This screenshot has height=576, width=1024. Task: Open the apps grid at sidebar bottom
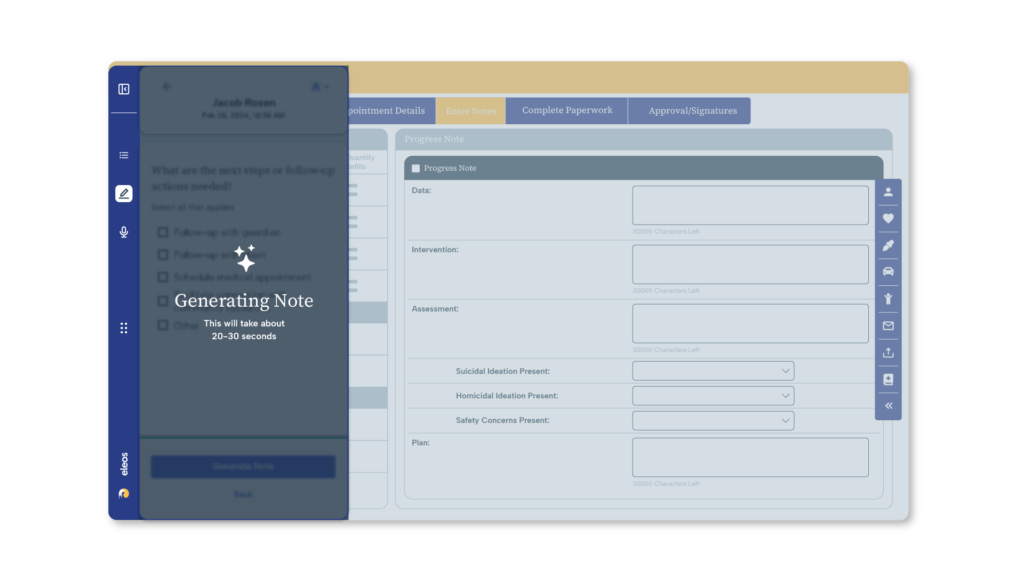[x=123, y=327]
